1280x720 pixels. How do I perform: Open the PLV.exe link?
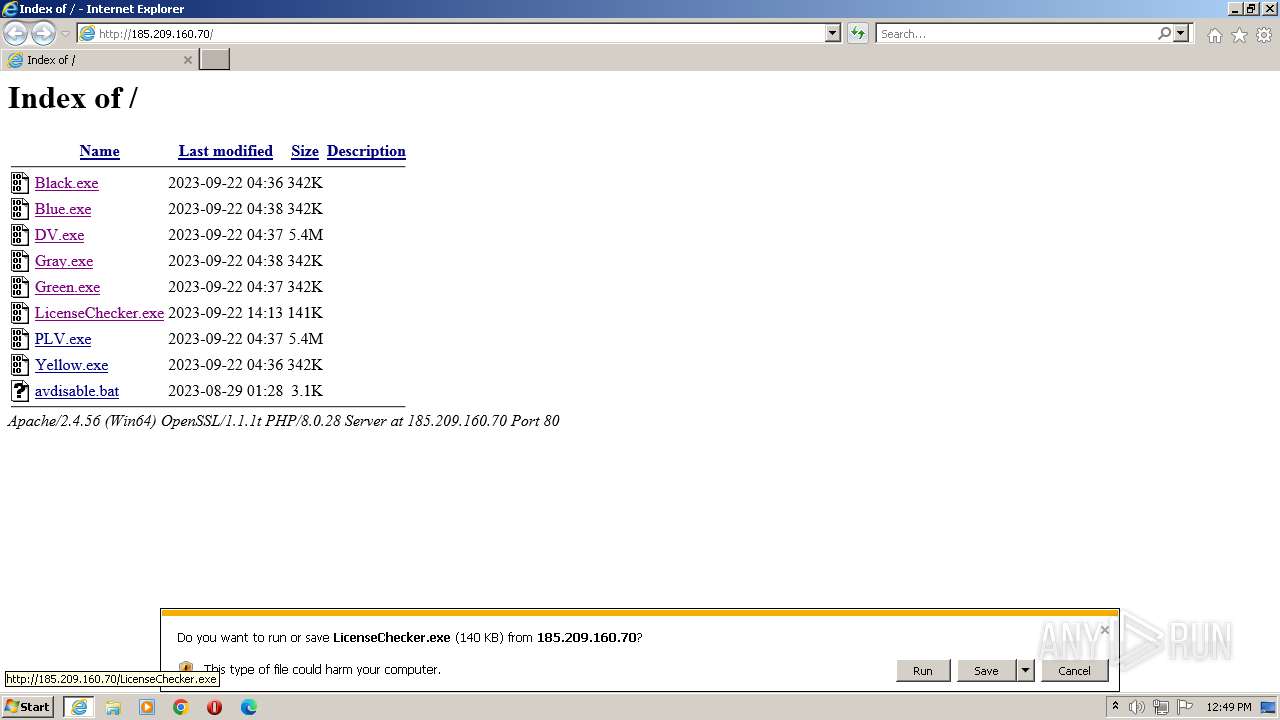click(x=63, y=339)
